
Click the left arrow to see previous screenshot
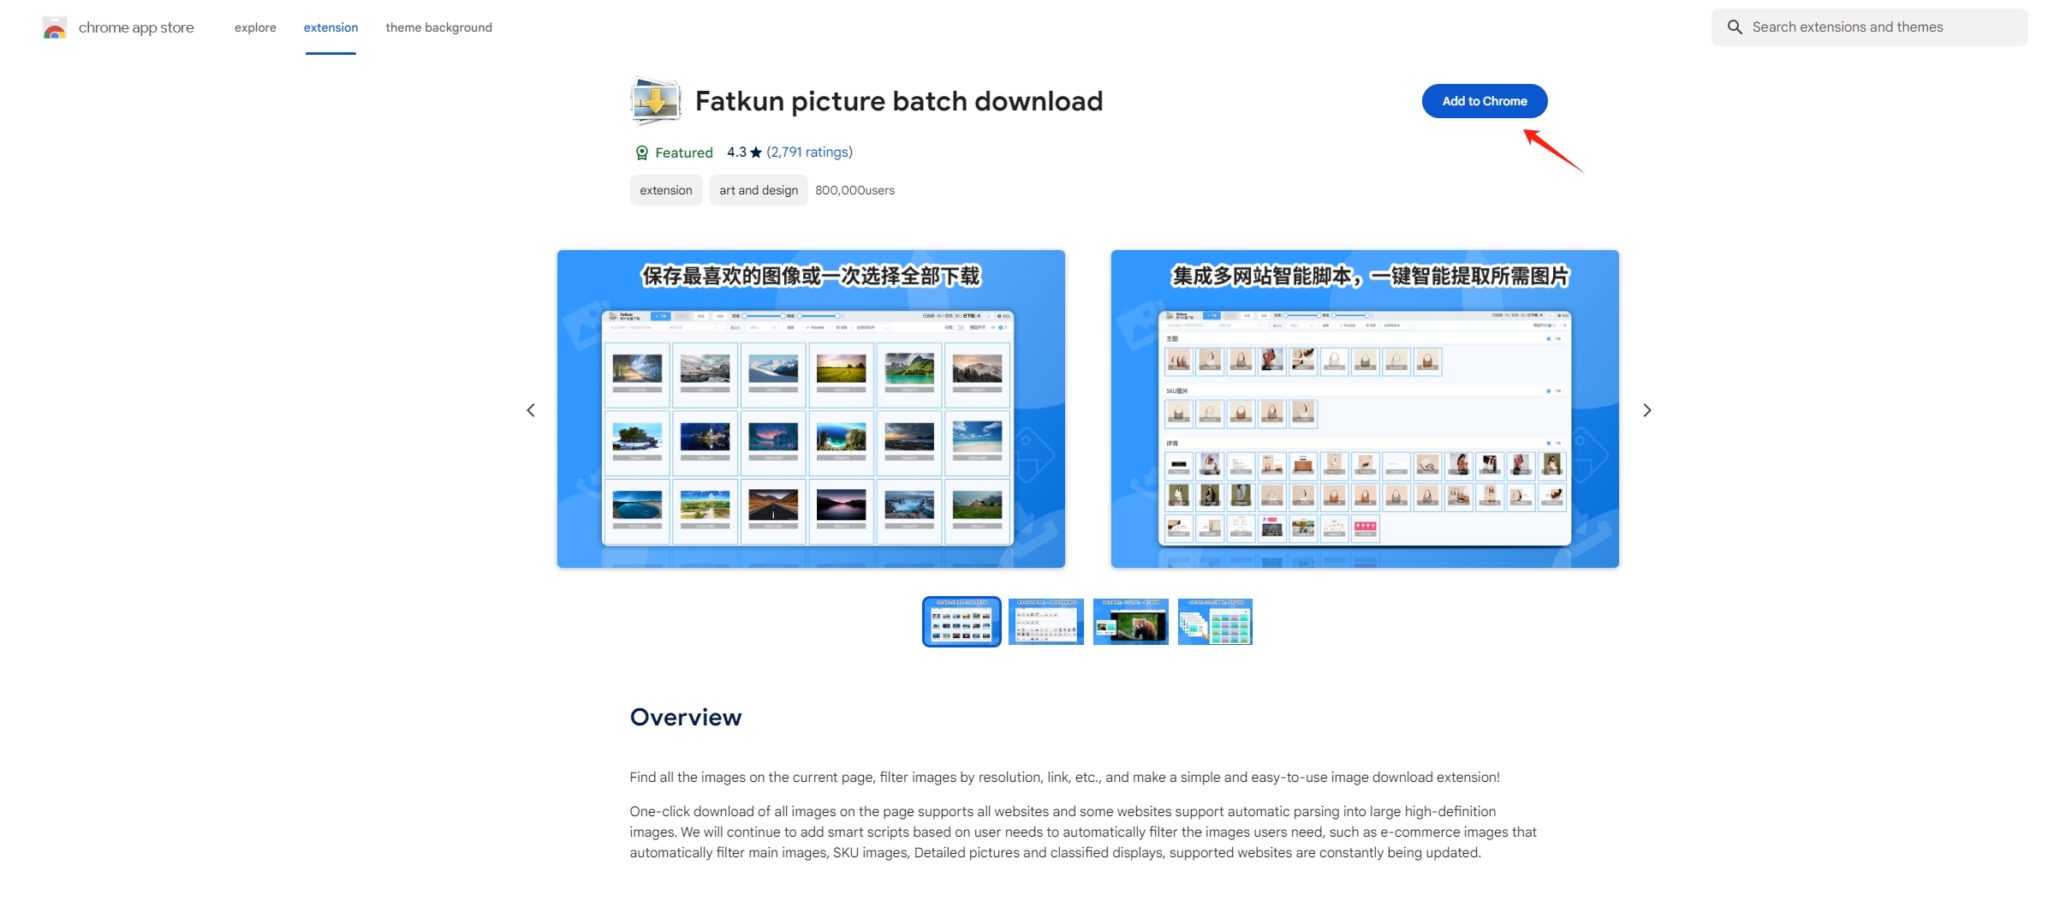point(531,410)
